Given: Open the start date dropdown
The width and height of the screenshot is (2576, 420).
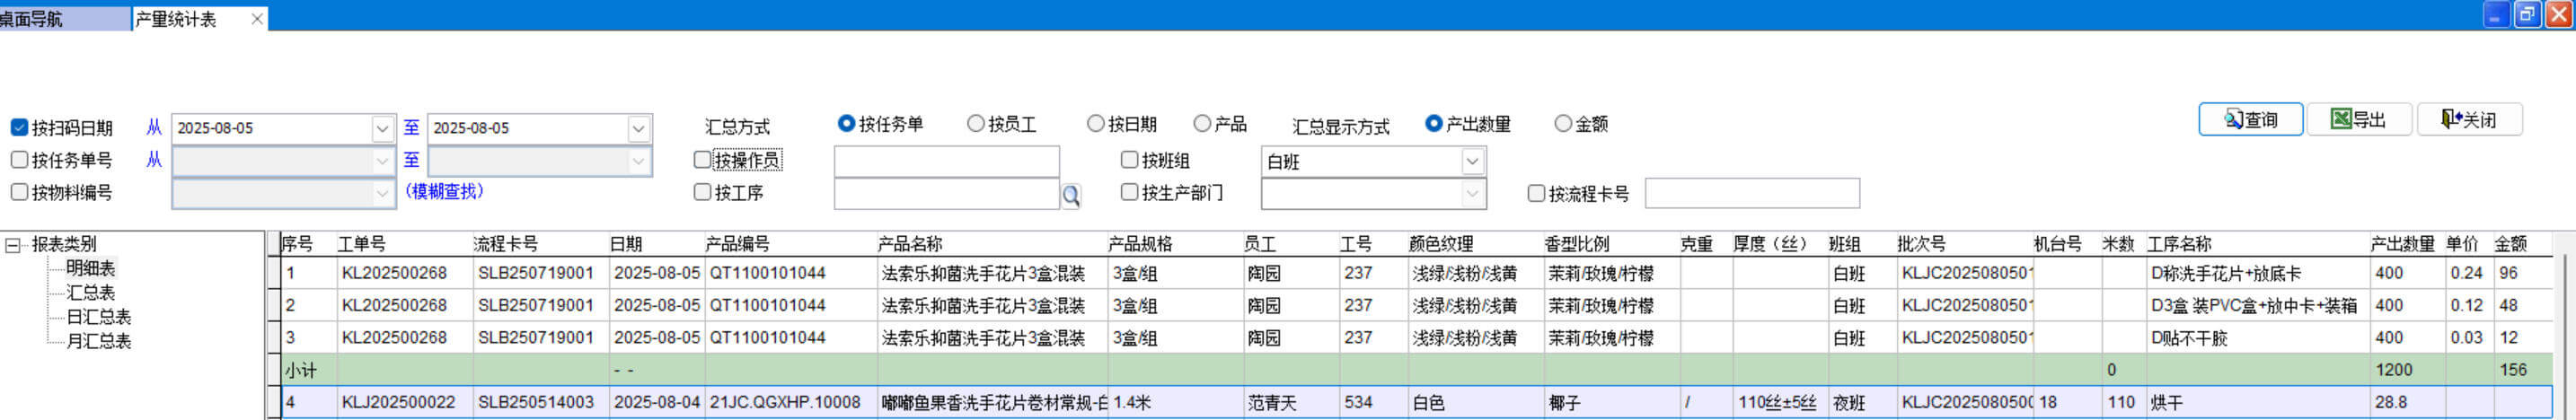Looking at the screenshot, I should pyautogui.click(x=382, y=129).
